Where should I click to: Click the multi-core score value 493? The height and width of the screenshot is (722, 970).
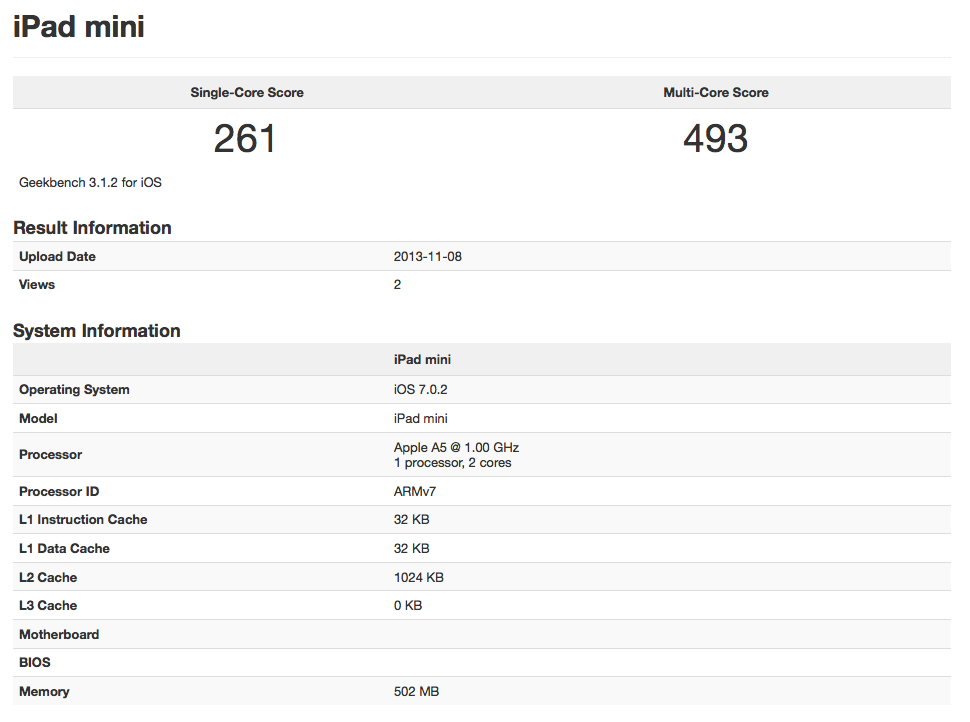[716, 139]
